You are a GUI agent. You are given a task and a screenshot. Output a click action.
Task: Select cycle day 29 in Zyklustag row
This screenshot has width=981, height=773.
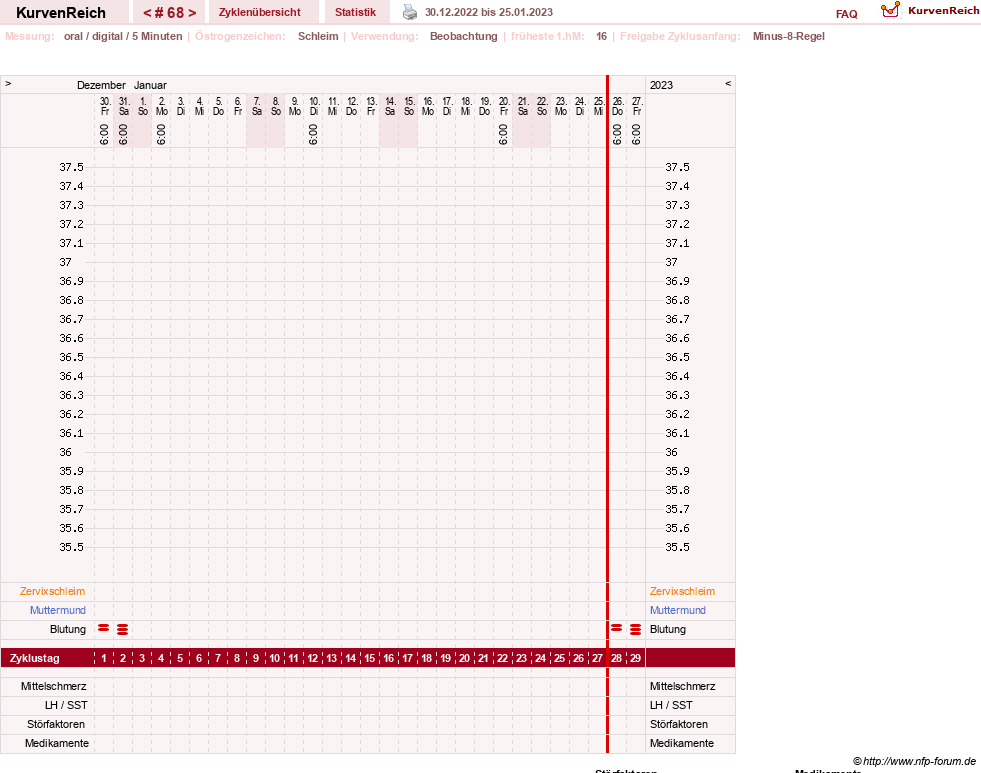coord(636,658)
